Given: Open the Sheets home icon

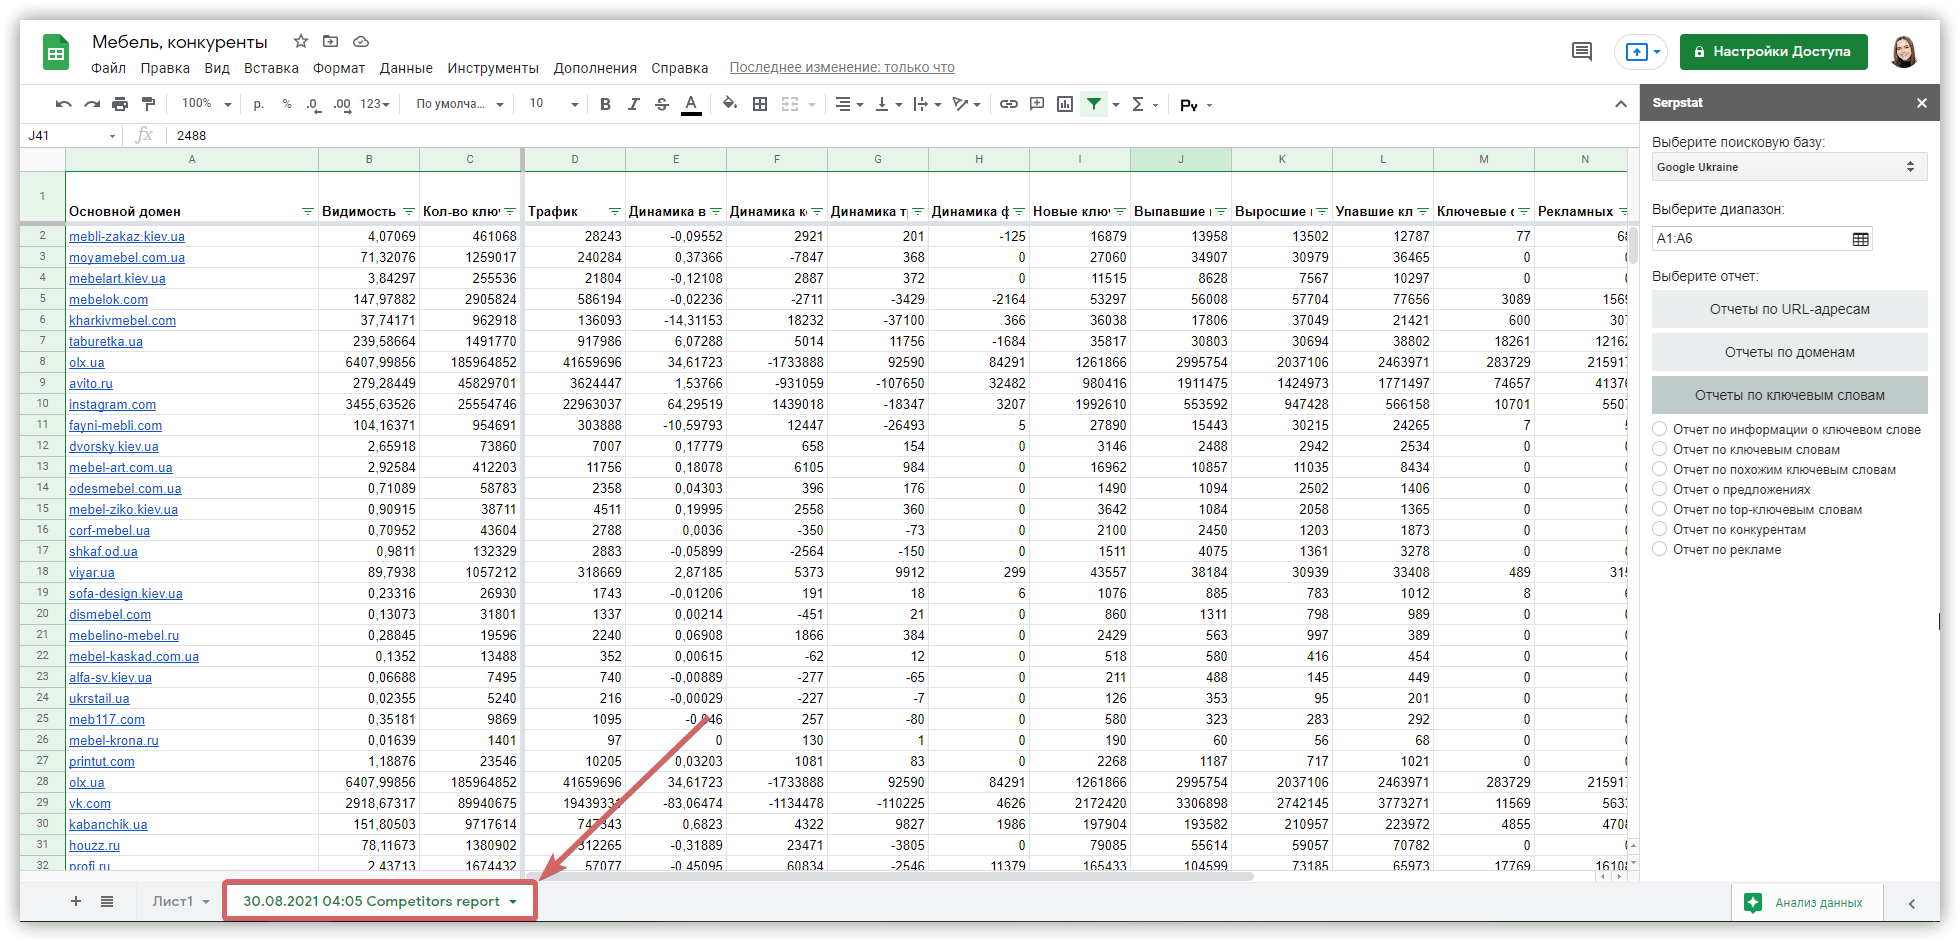Looking at the screenshot, I should tap(56, 52).
